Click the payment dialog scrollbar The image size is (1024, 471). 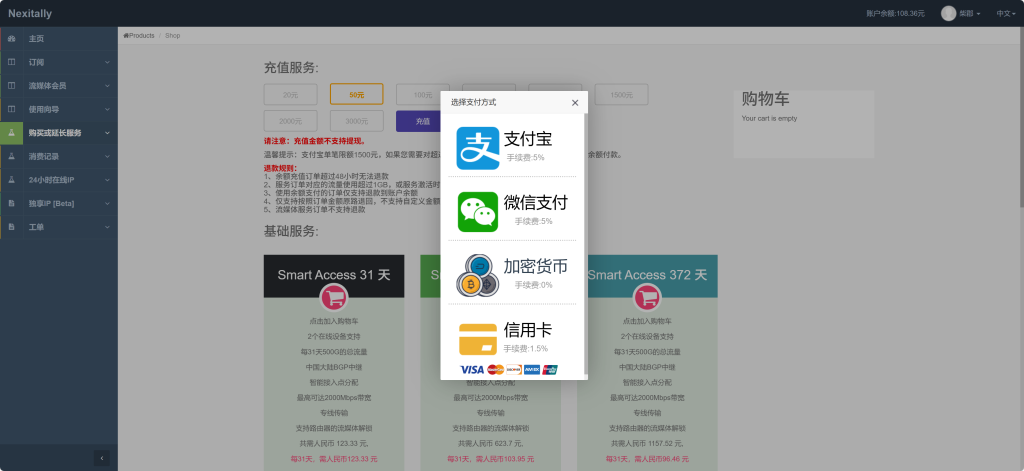pos(585,245)
